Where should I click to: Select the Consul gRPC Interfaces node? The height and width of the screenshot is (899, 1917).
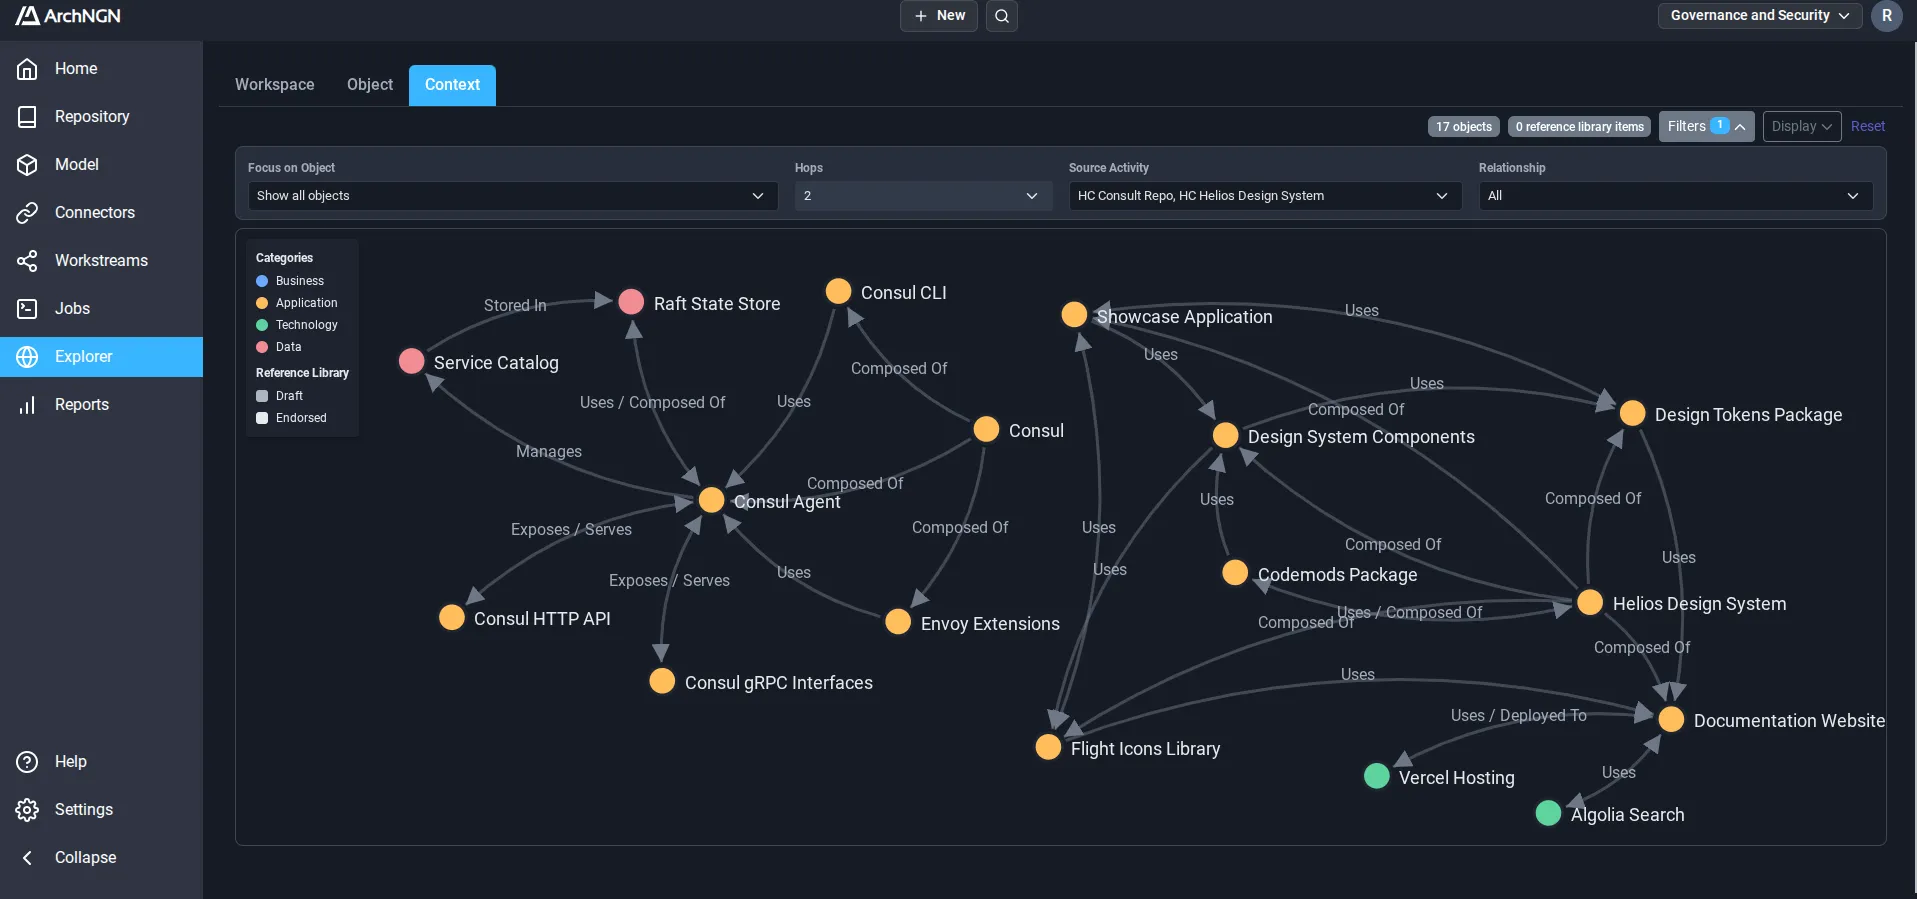pyautogui.click(x=662, y=681)
